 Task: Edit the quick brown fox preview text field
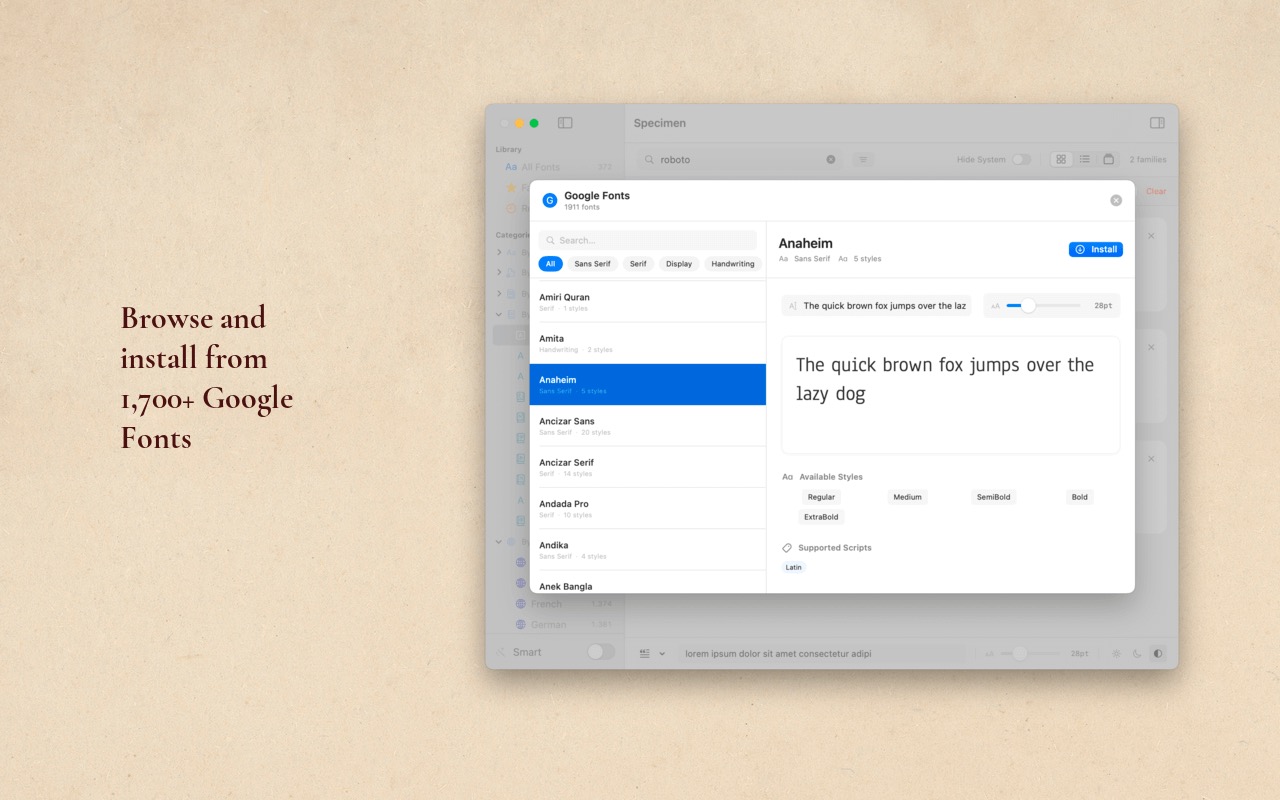[876, 306]
